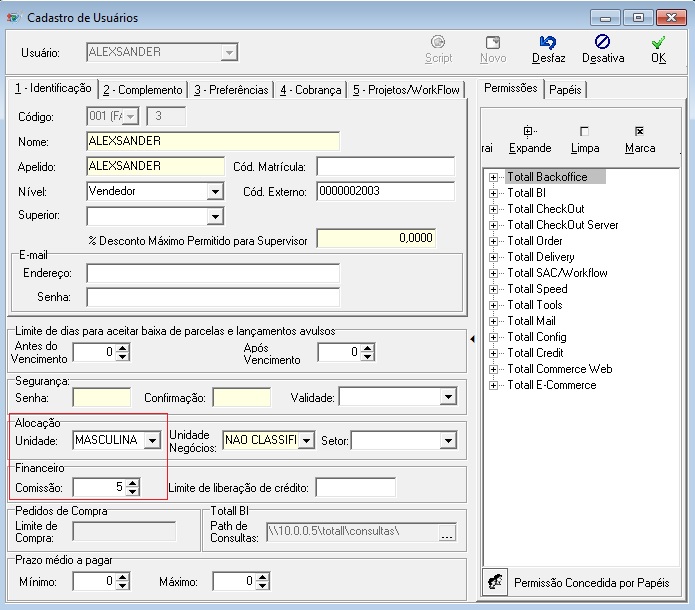
Task: Click the Script toolbar icon
Action: point(438,42)
